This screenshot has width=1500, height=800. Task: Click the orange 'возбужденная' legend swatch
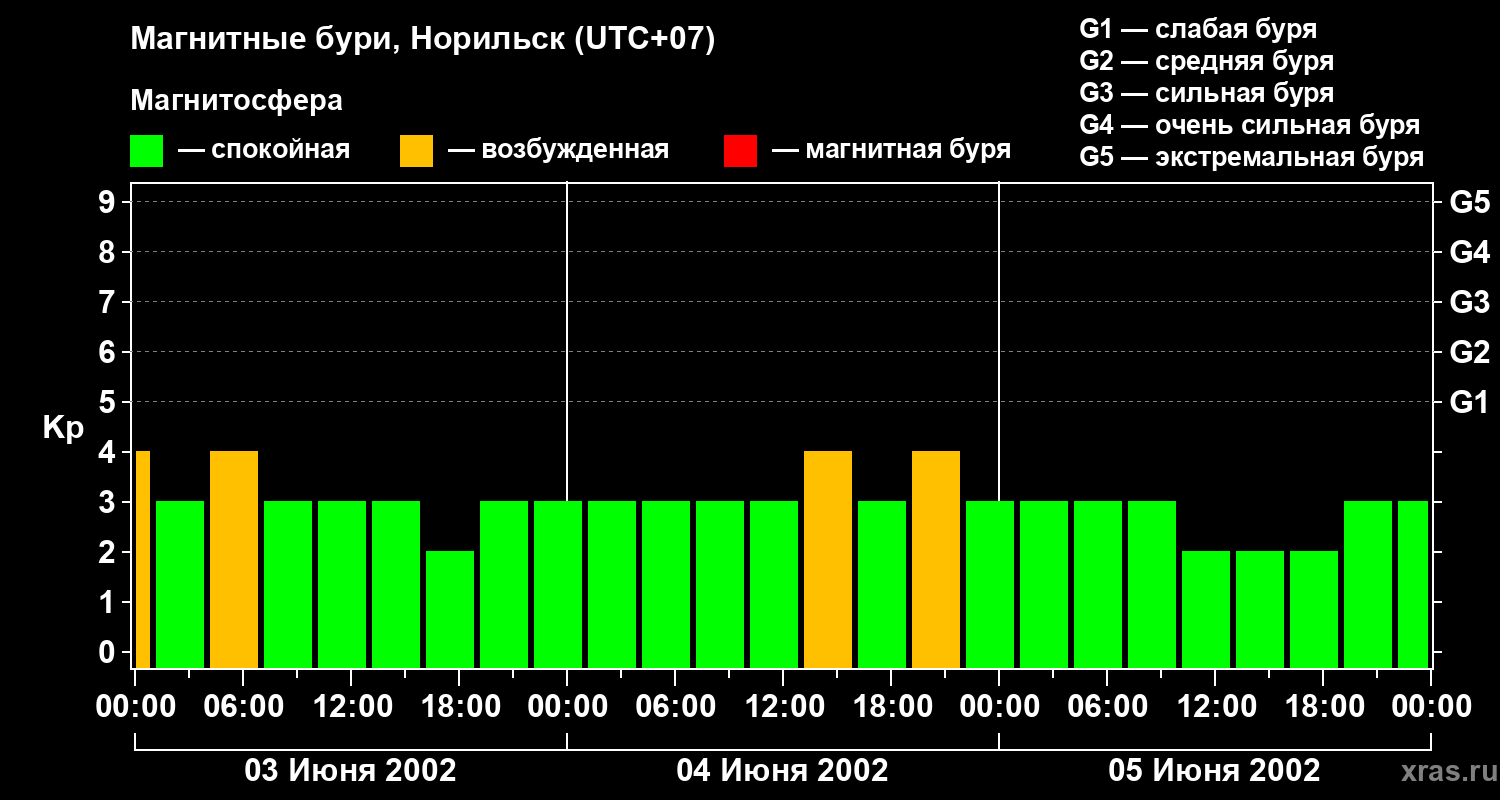pyautogui.click(x=416, y=151)
